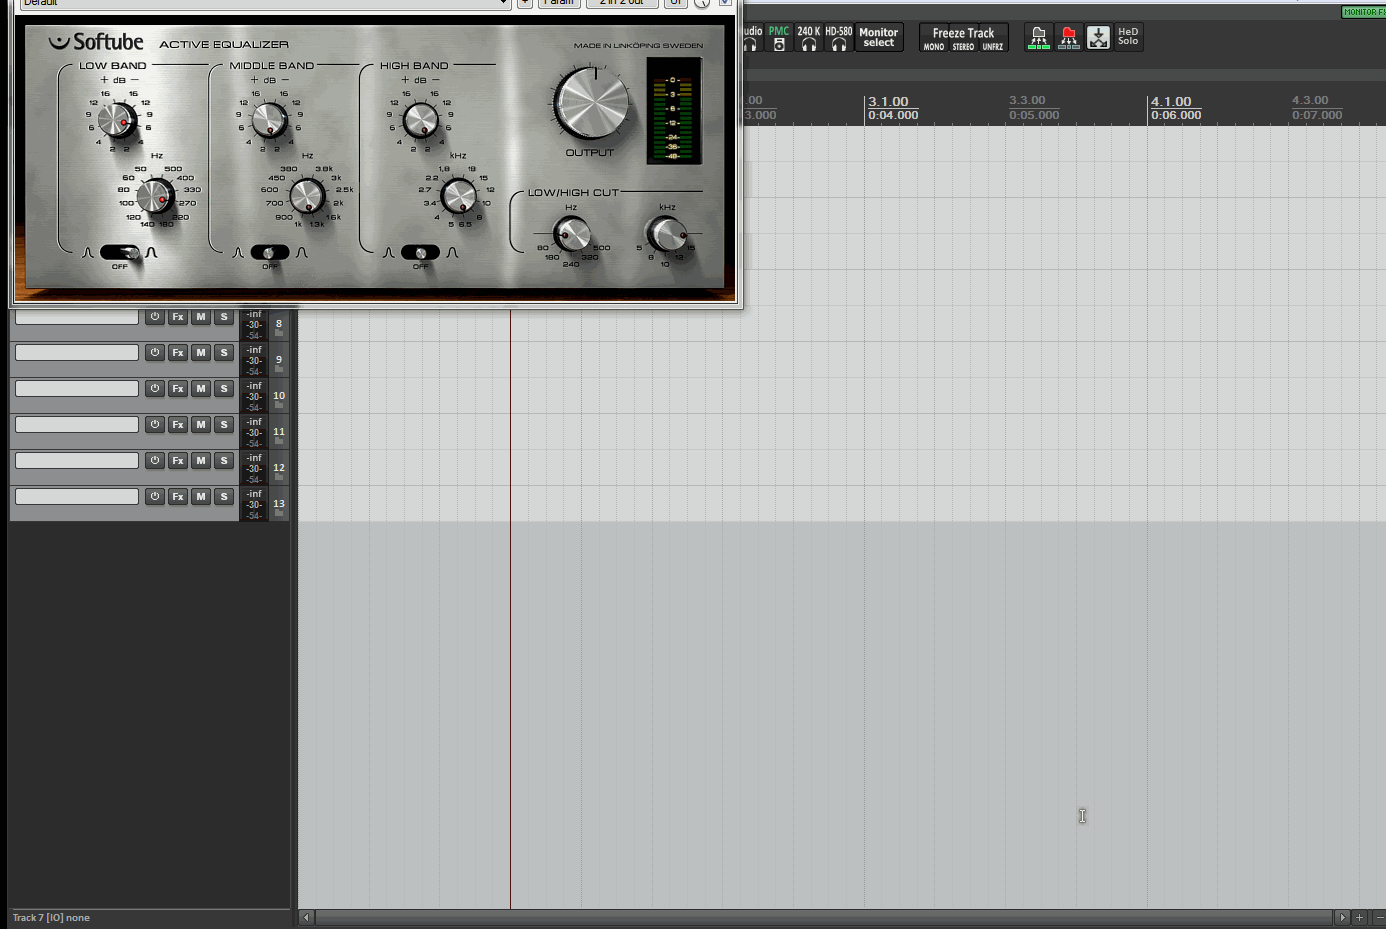Click the Monitor select button
The width and height of the screenshot is (1386, 929).
click(879, 37)
